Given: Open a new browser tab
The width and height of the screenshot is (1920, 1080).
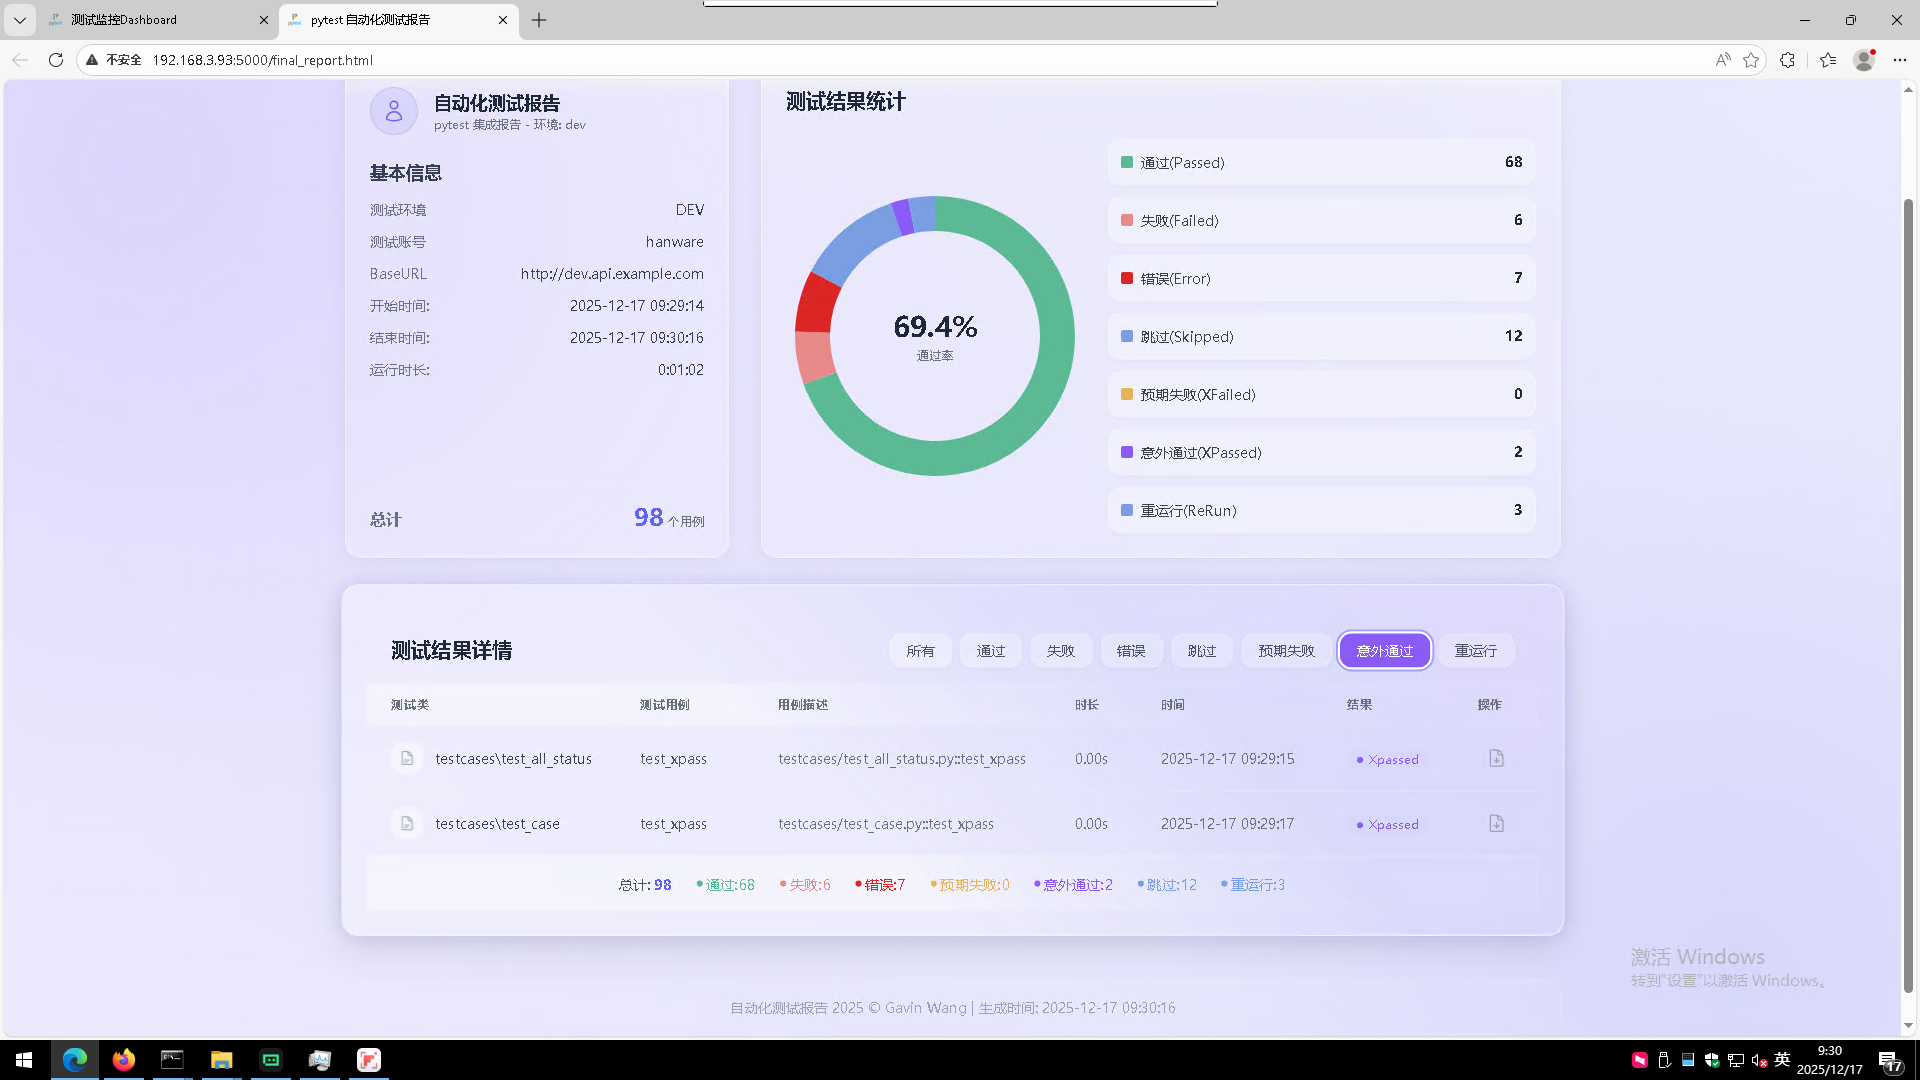Looking at the screenshot, I should pos(539,20).
